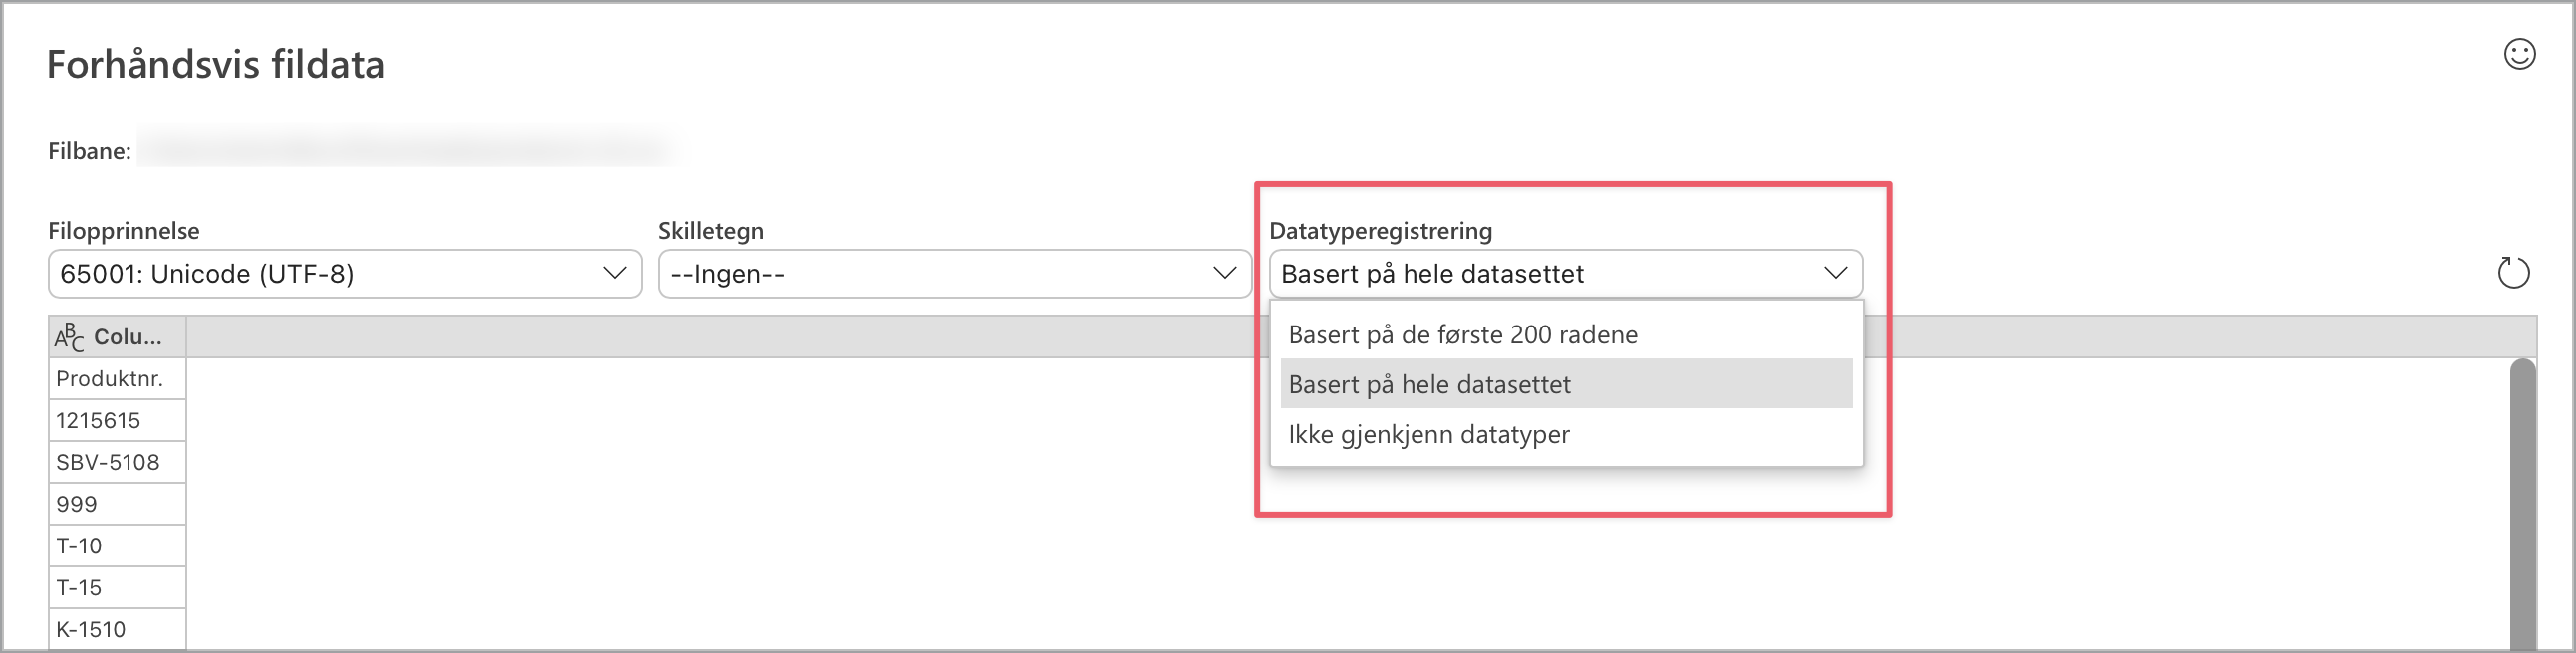Click the Skilletegn dropdown chevron arrow
This screenshot has width=2576, height=653.
(1224, 273)
